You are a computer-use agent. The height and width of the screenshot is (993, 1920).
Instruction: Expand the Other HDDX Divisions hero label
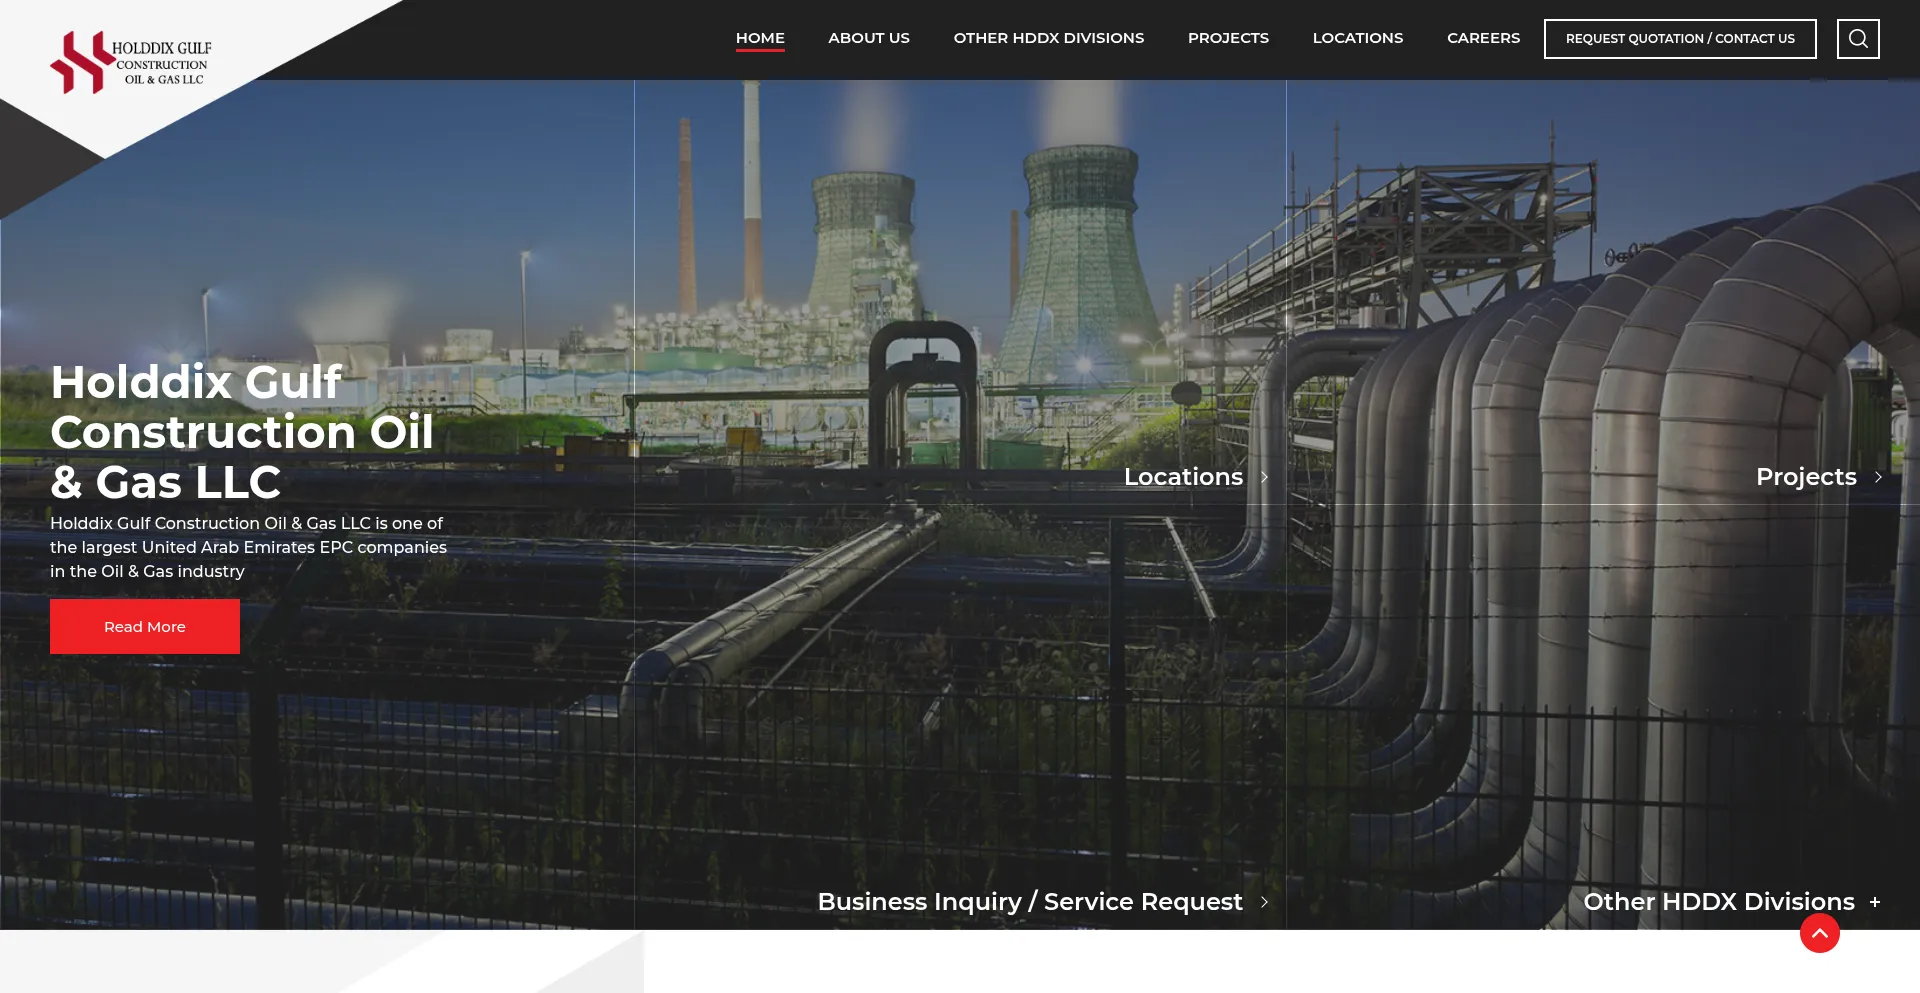point(1718,902)
